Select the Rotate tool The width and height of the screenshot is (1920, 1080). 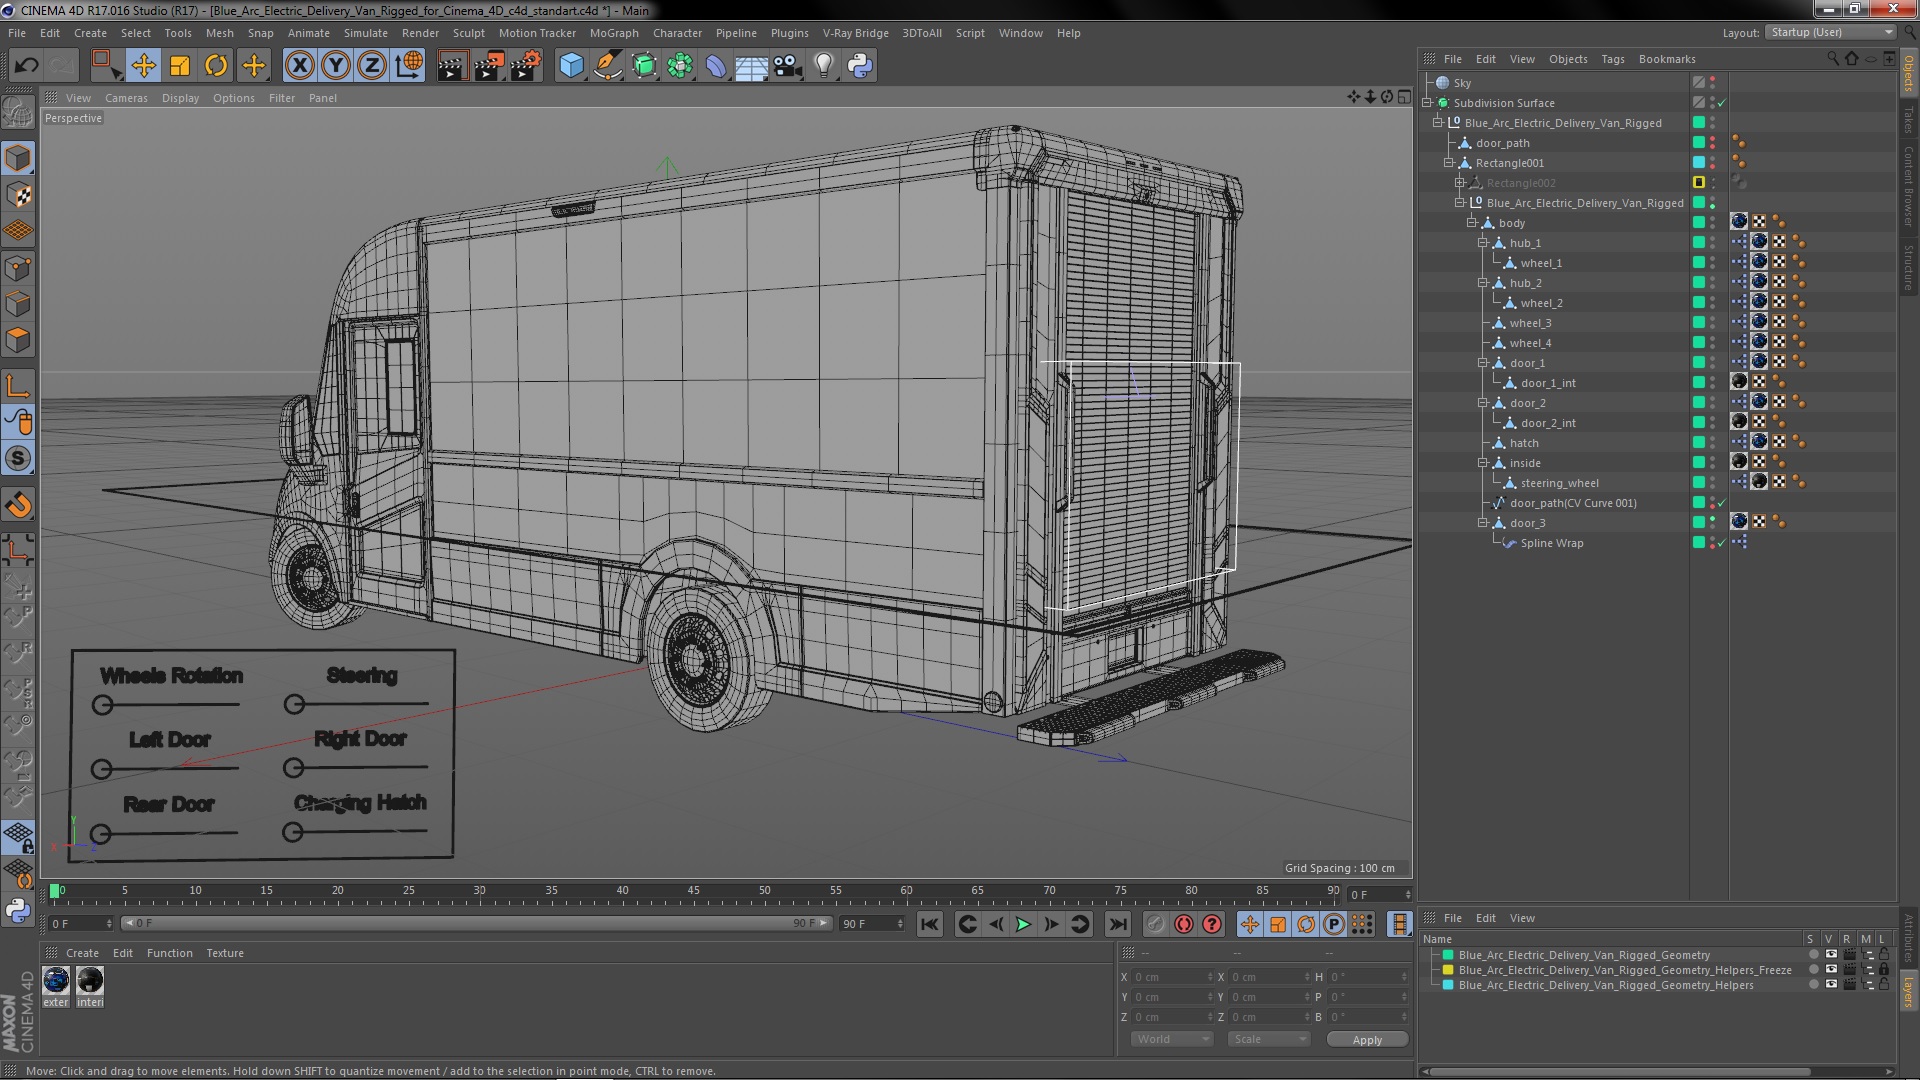pyautogui.click(x=216, y=66)
